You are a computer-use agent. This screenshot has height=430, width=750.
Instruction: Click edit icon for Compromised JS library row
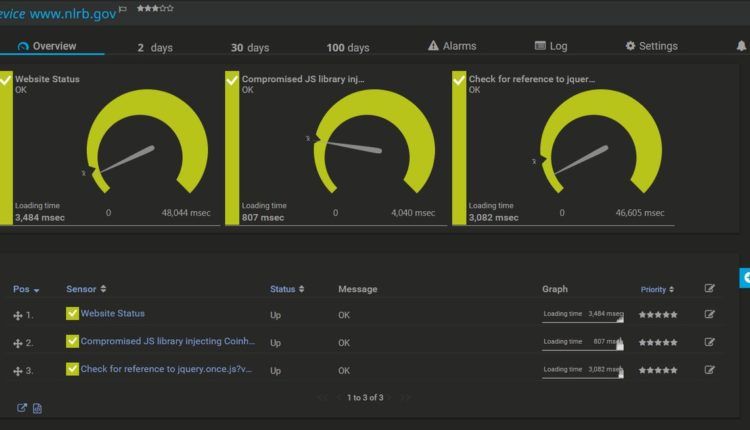pos(709,342)
